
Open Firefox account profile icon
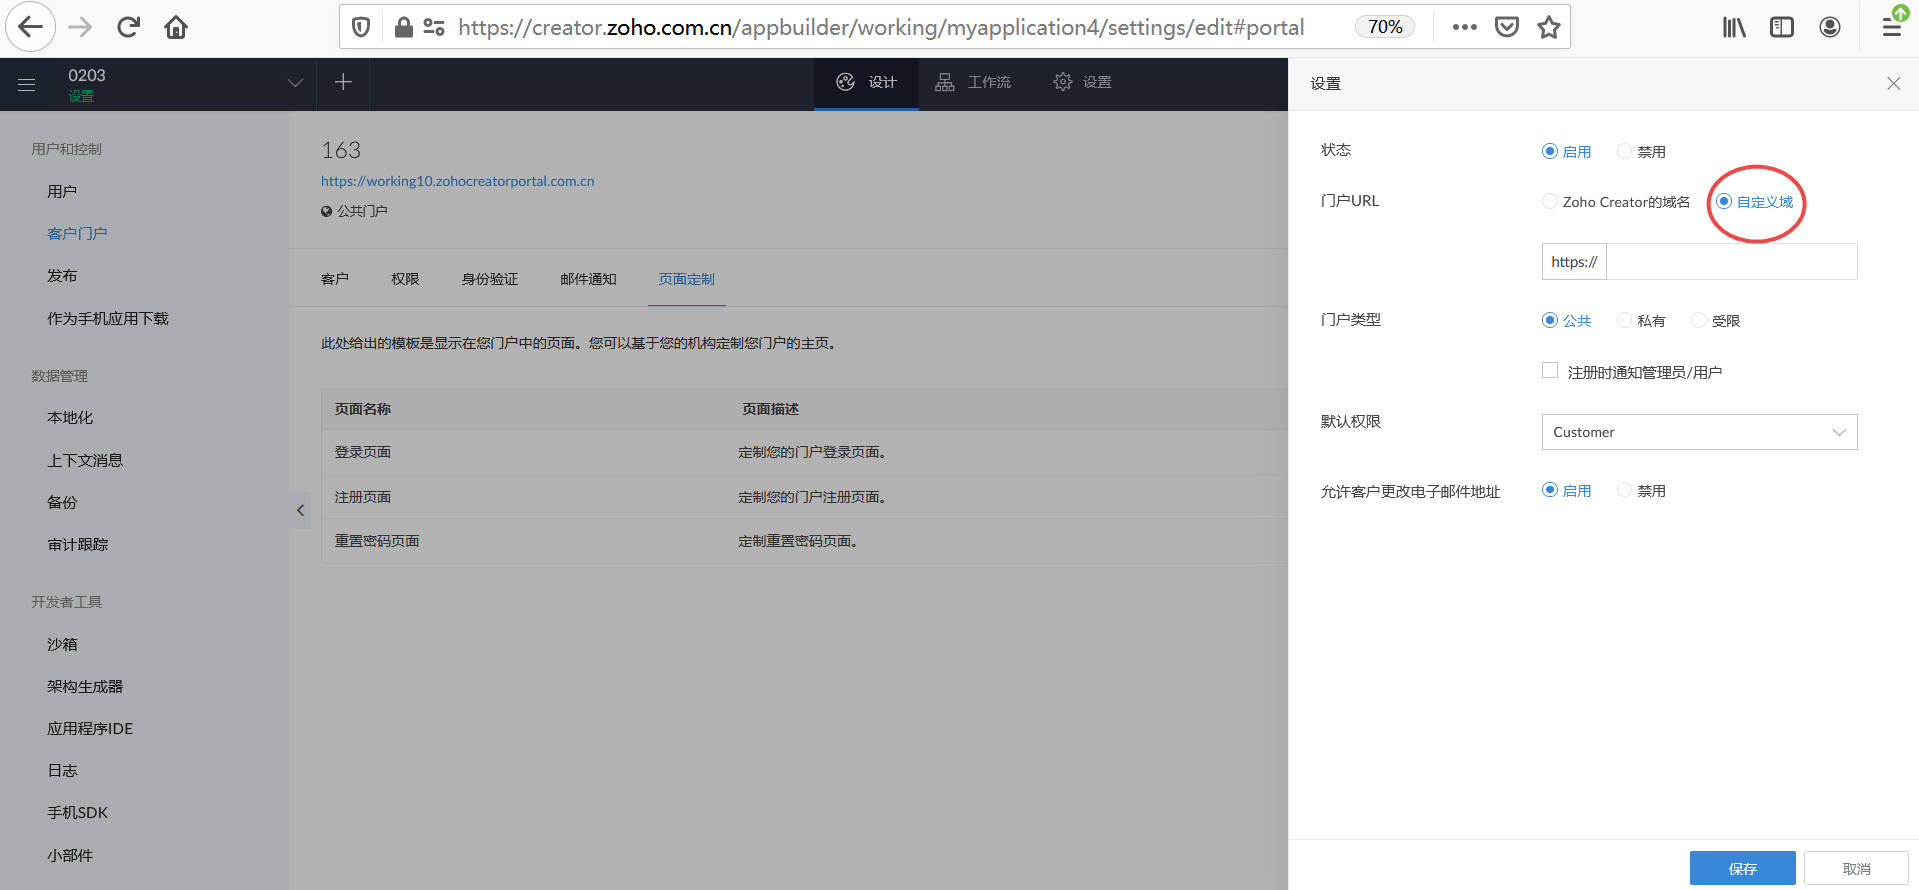[1829, 27]
